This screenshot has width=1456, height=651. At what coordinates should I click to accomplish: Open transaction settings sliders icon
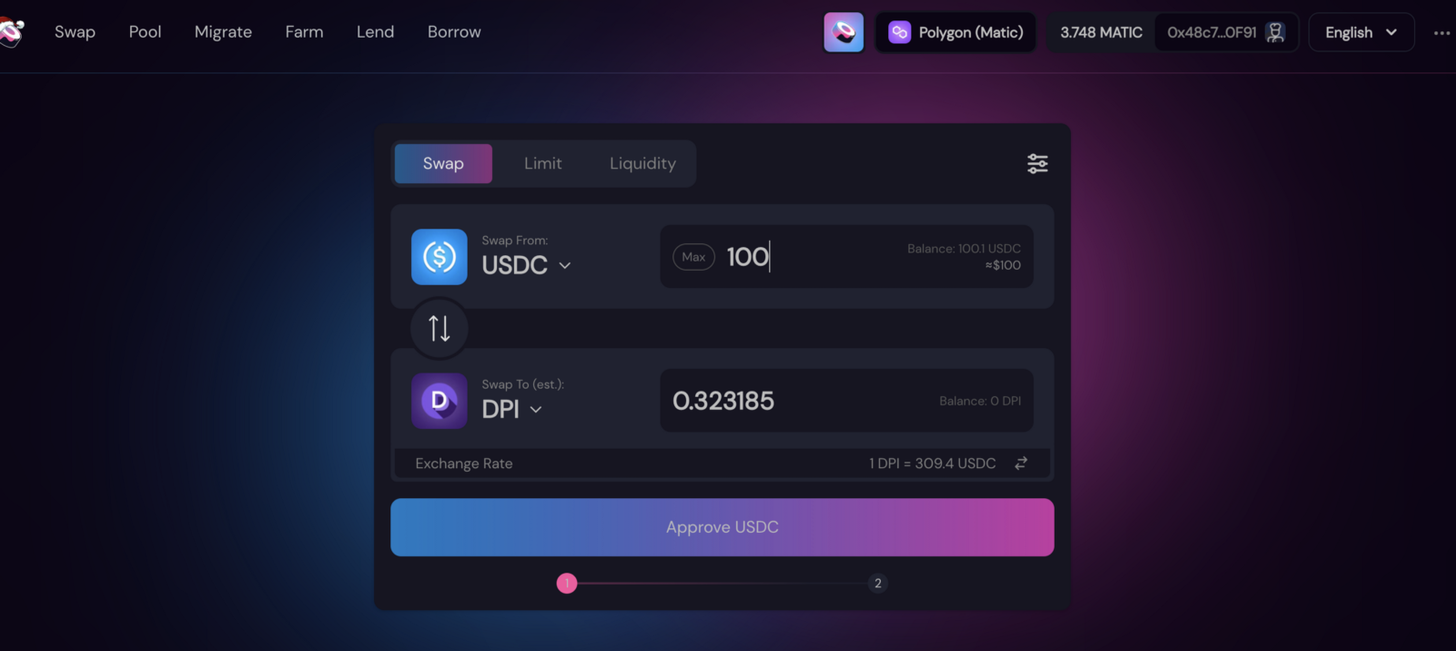point(1037,163)
